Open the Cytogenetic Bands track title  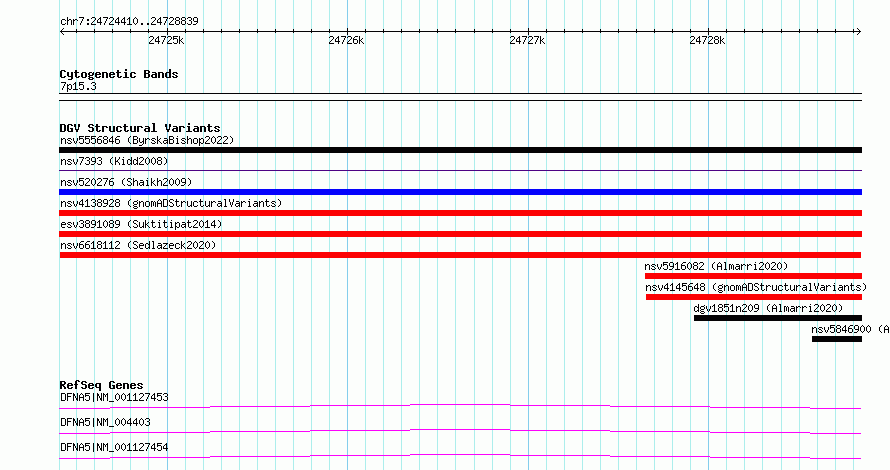[119, 74]
